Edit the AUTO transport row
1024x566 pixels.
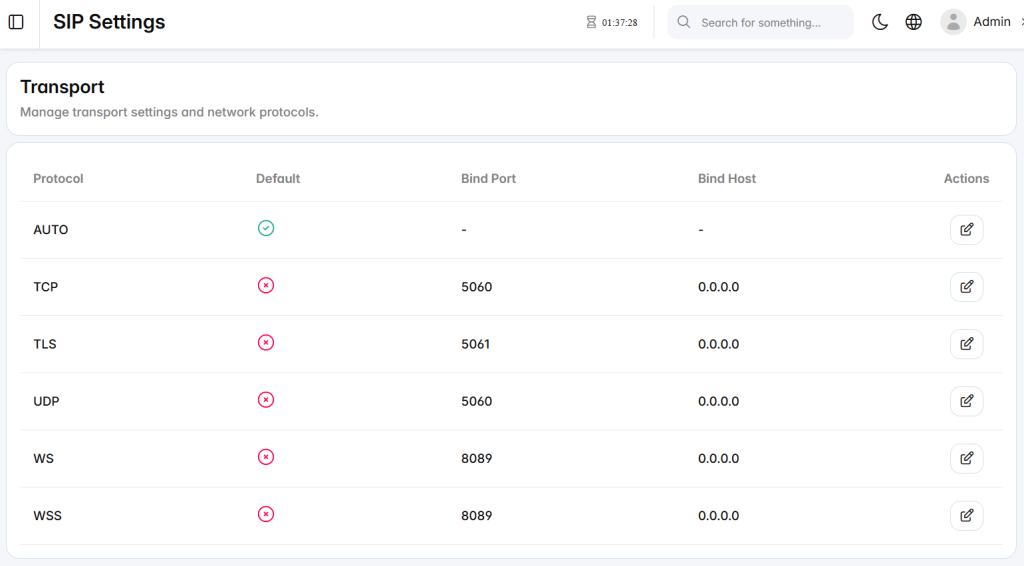point(967,230)
